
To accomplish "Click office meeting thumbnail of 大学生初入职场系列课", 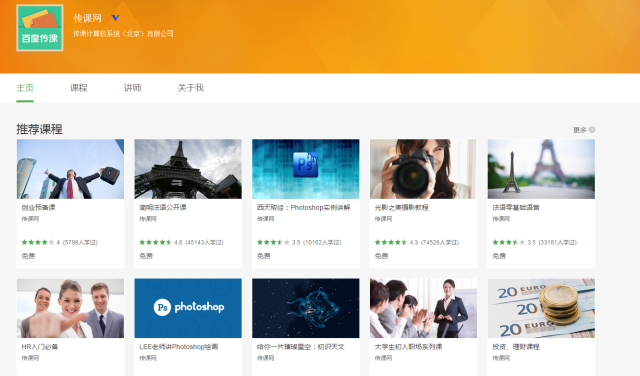I will point(423,308).
